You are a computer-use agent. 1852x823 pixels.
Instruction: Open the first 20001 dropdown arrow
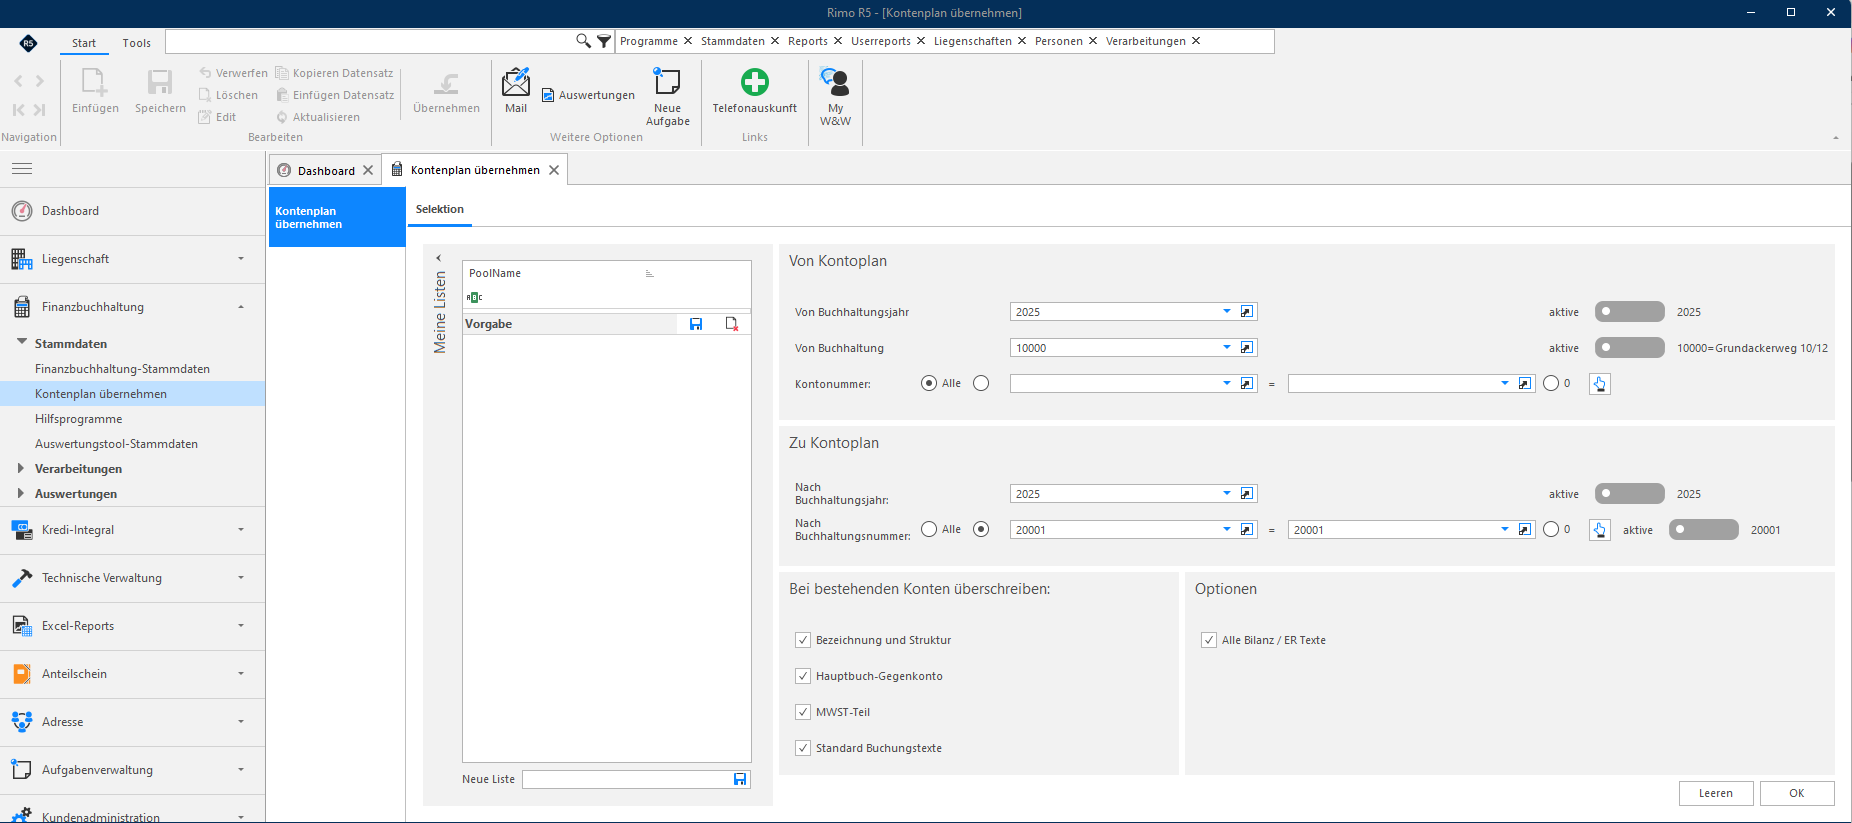(1227, 530)
